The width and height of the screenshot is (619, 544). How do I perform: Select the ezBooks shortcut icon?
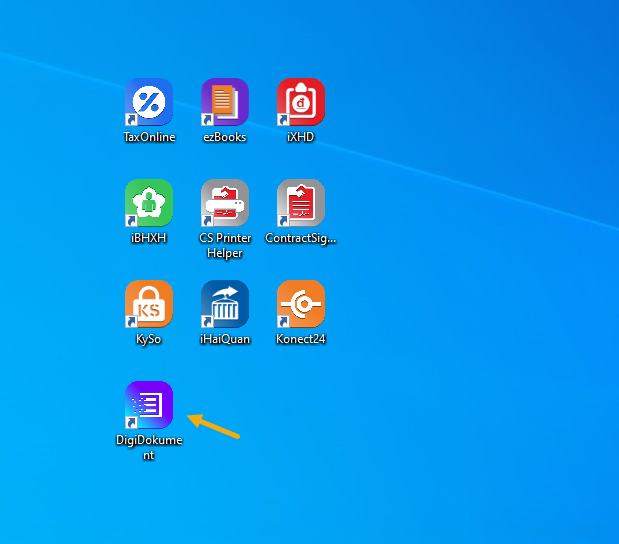click(225, 102)
